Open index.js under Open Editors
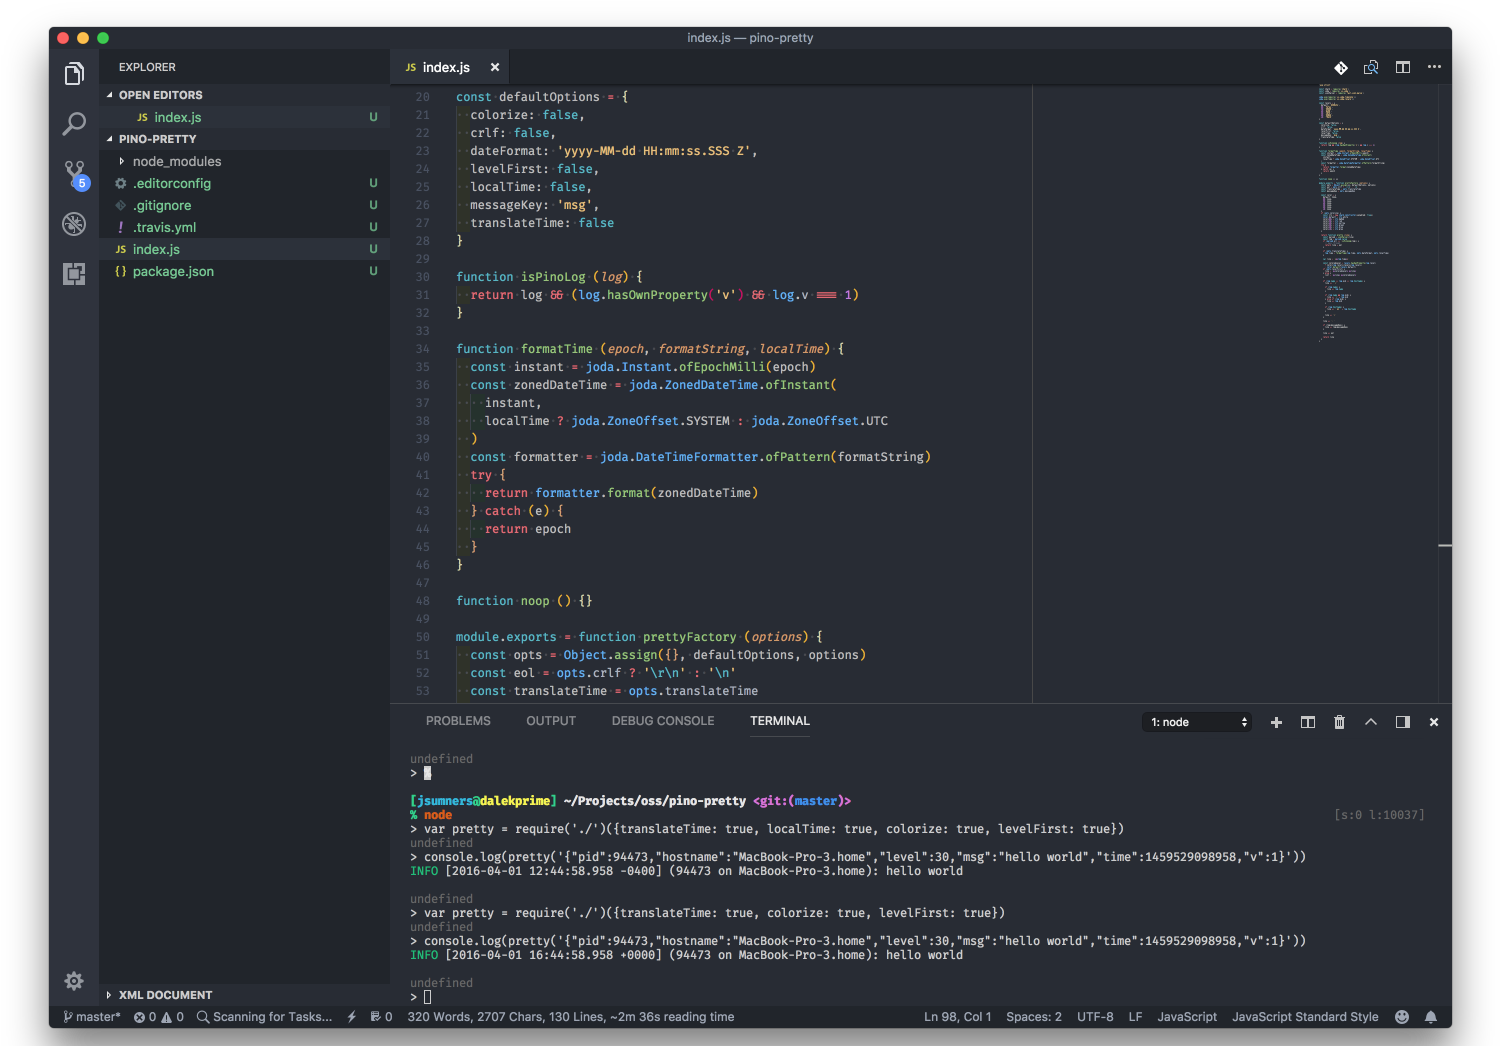Image resolution: width=1500 pixels, height=1046 pixels. click(245, 117)
